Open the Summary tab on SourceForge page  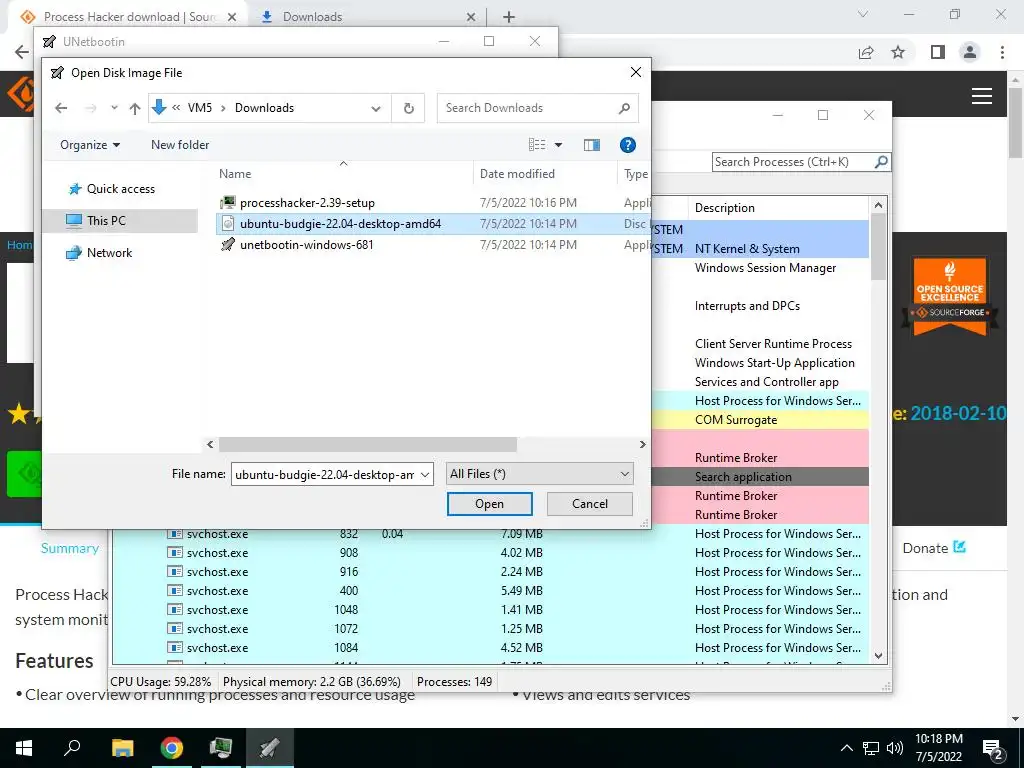click(x=70, y=549)
